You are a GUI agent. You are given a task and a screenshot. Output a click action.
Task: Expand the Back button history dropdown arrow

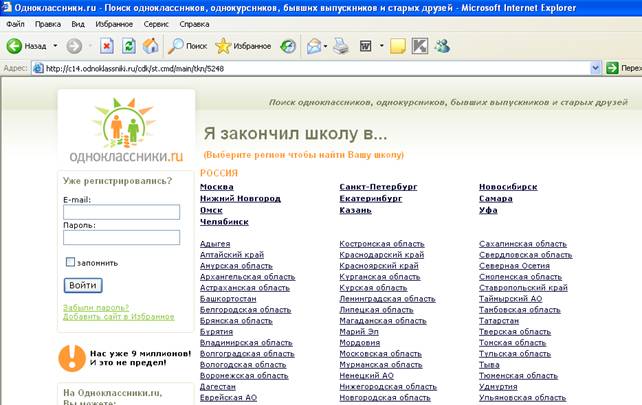[x=54, y=46]
